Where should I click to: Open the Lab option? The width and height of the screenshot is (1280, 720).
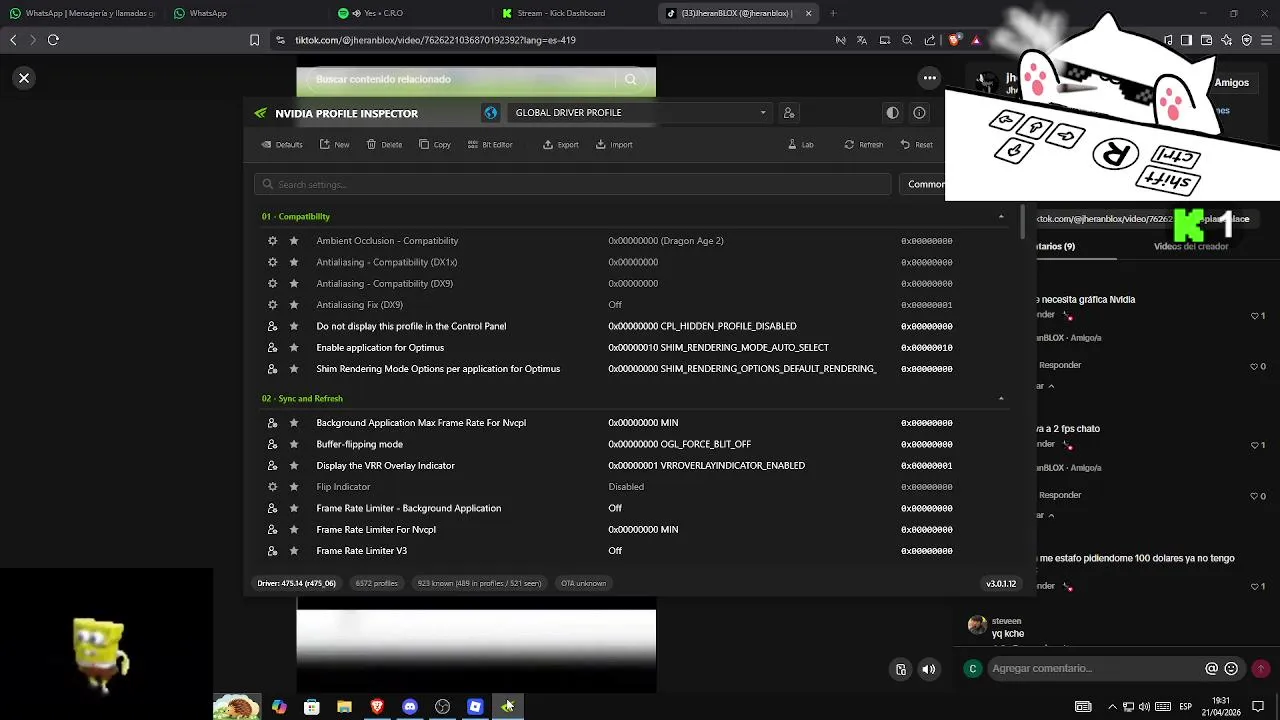[x=800, y=144]
